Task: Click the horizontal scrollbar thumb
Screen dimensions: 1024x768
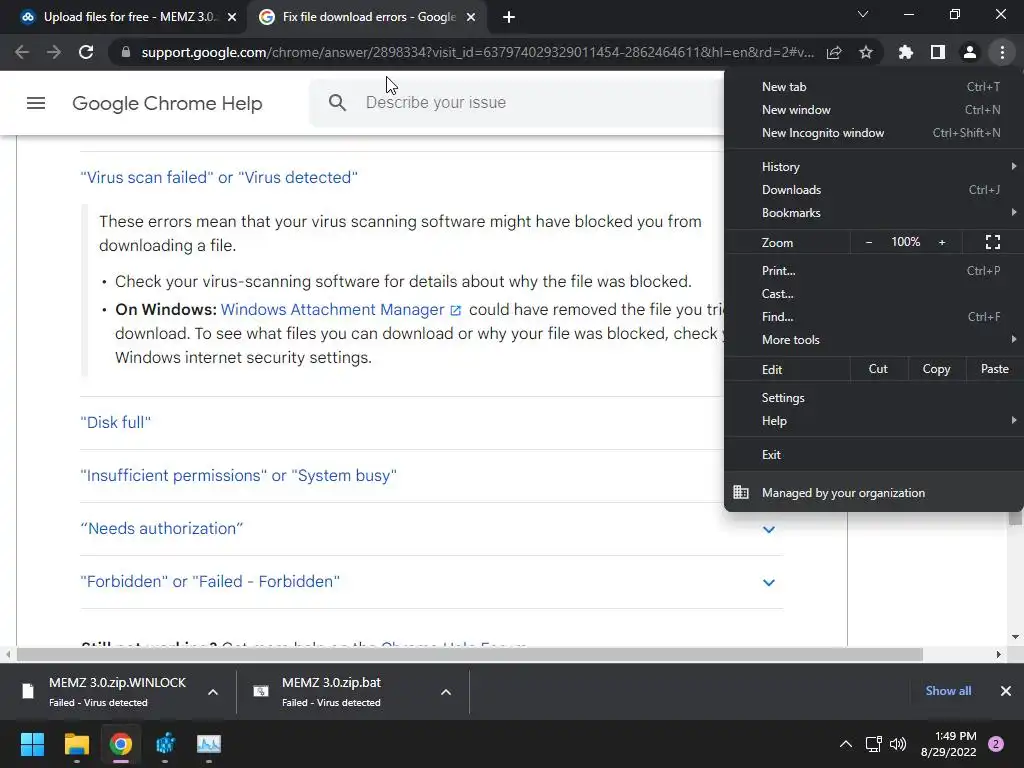Action: click(x=470, y=654)
